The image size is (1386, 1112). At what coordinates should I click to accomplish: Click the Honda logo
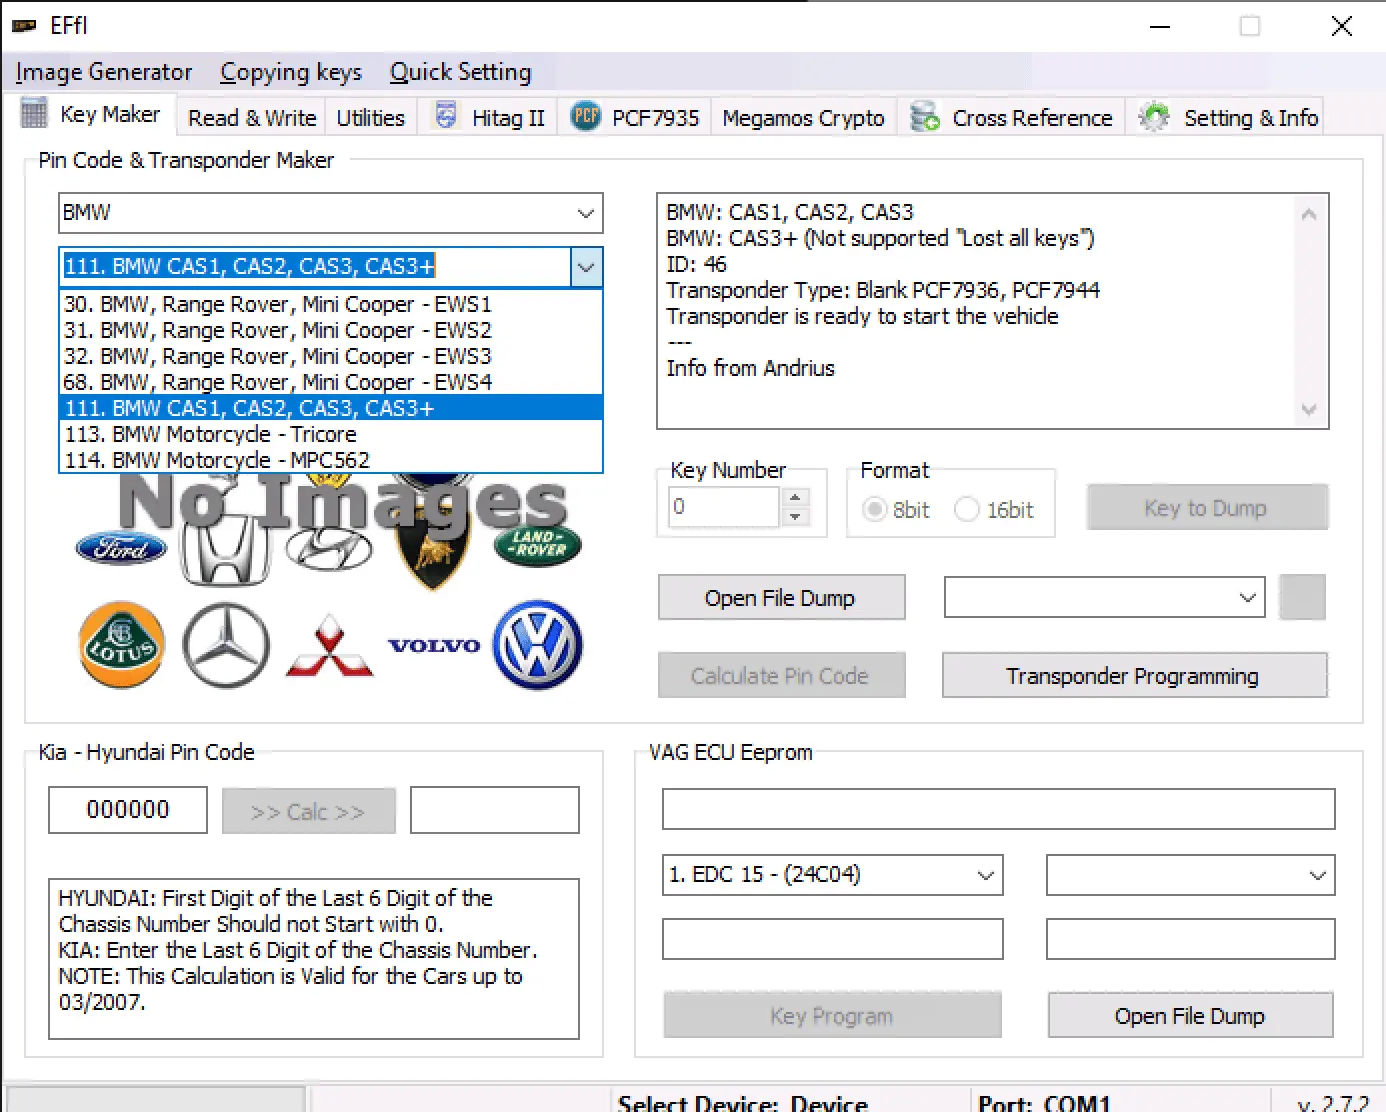click(x=225, y=550)
